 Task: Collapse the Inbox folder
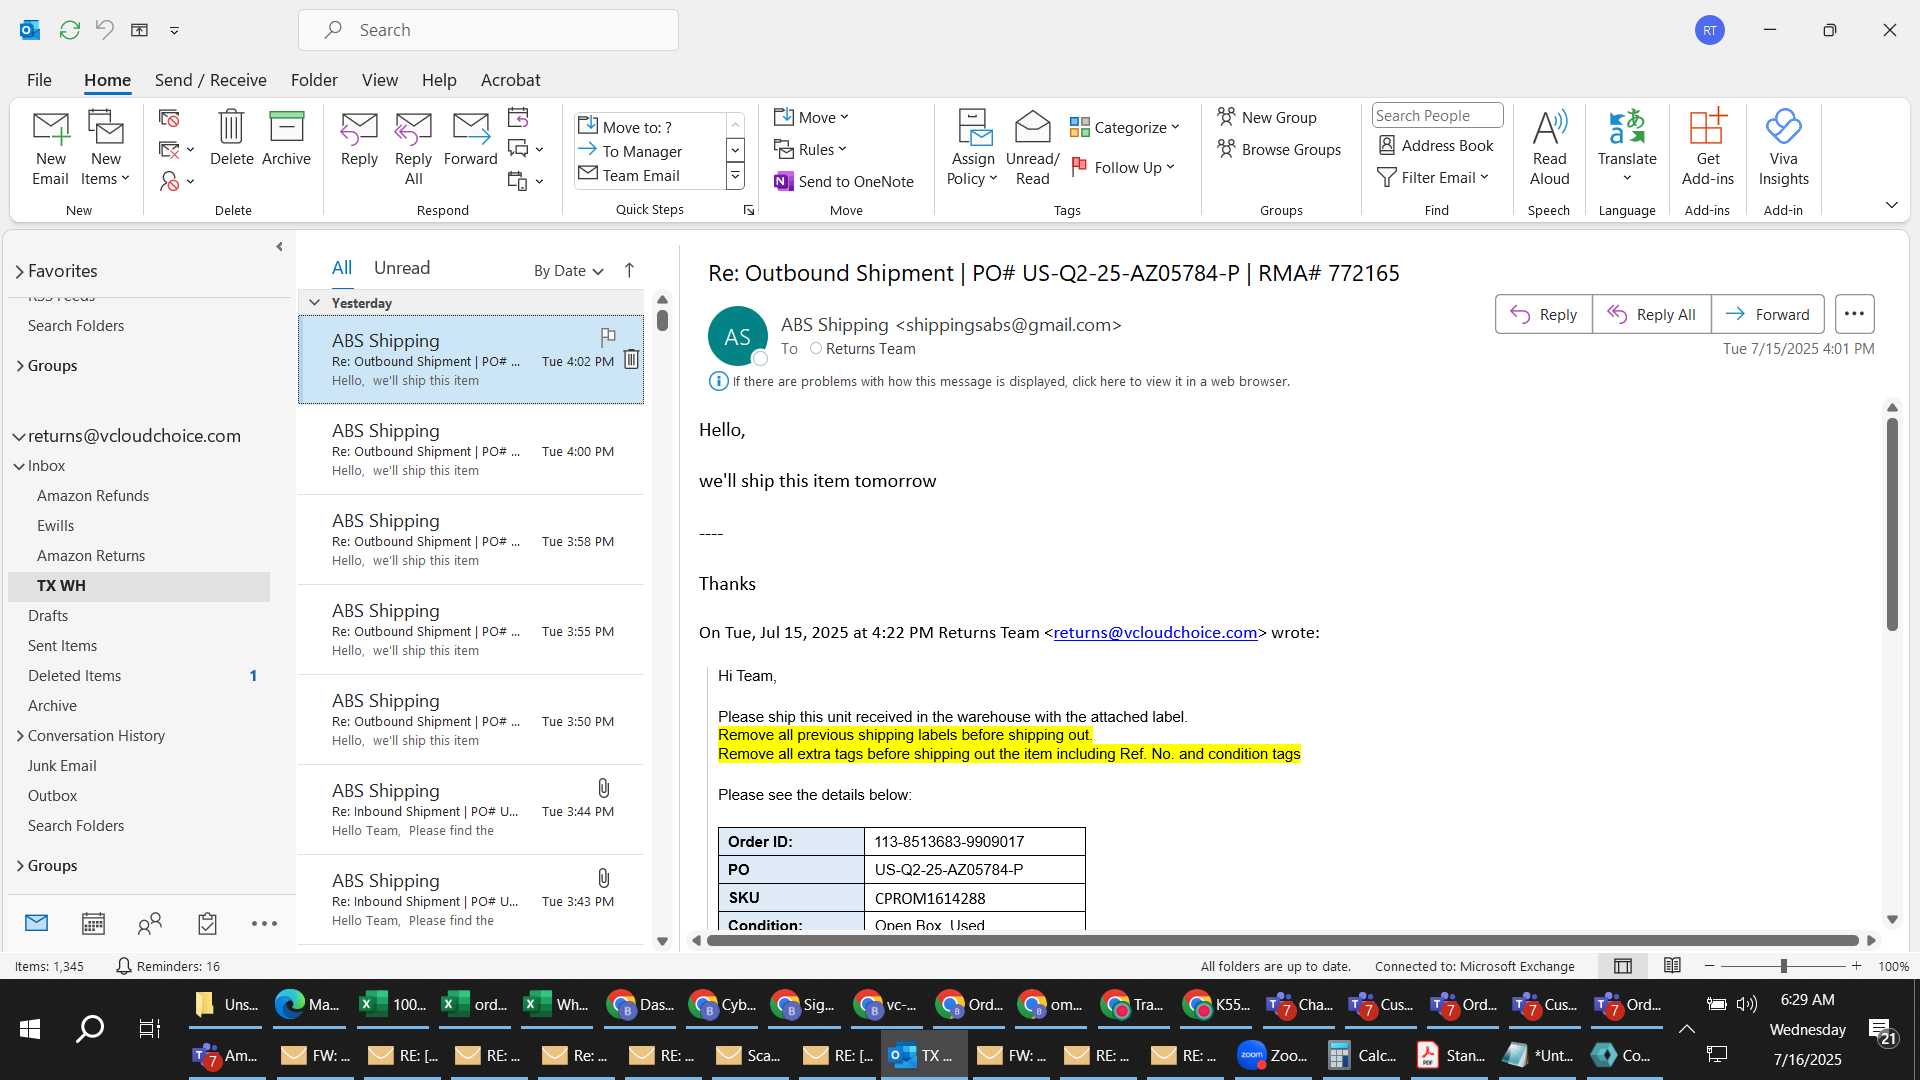pos(19,466)
